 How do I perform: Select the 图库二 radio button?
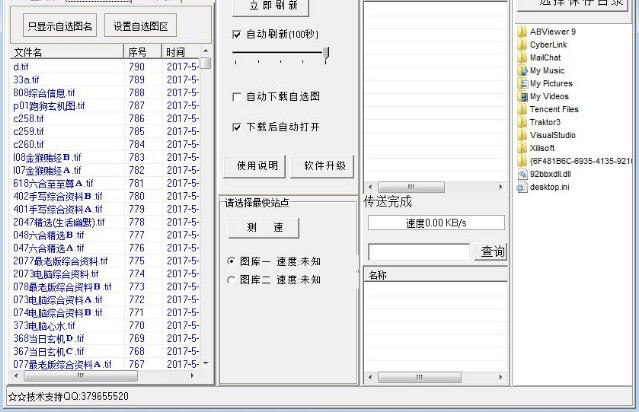[x=231, y=280]
